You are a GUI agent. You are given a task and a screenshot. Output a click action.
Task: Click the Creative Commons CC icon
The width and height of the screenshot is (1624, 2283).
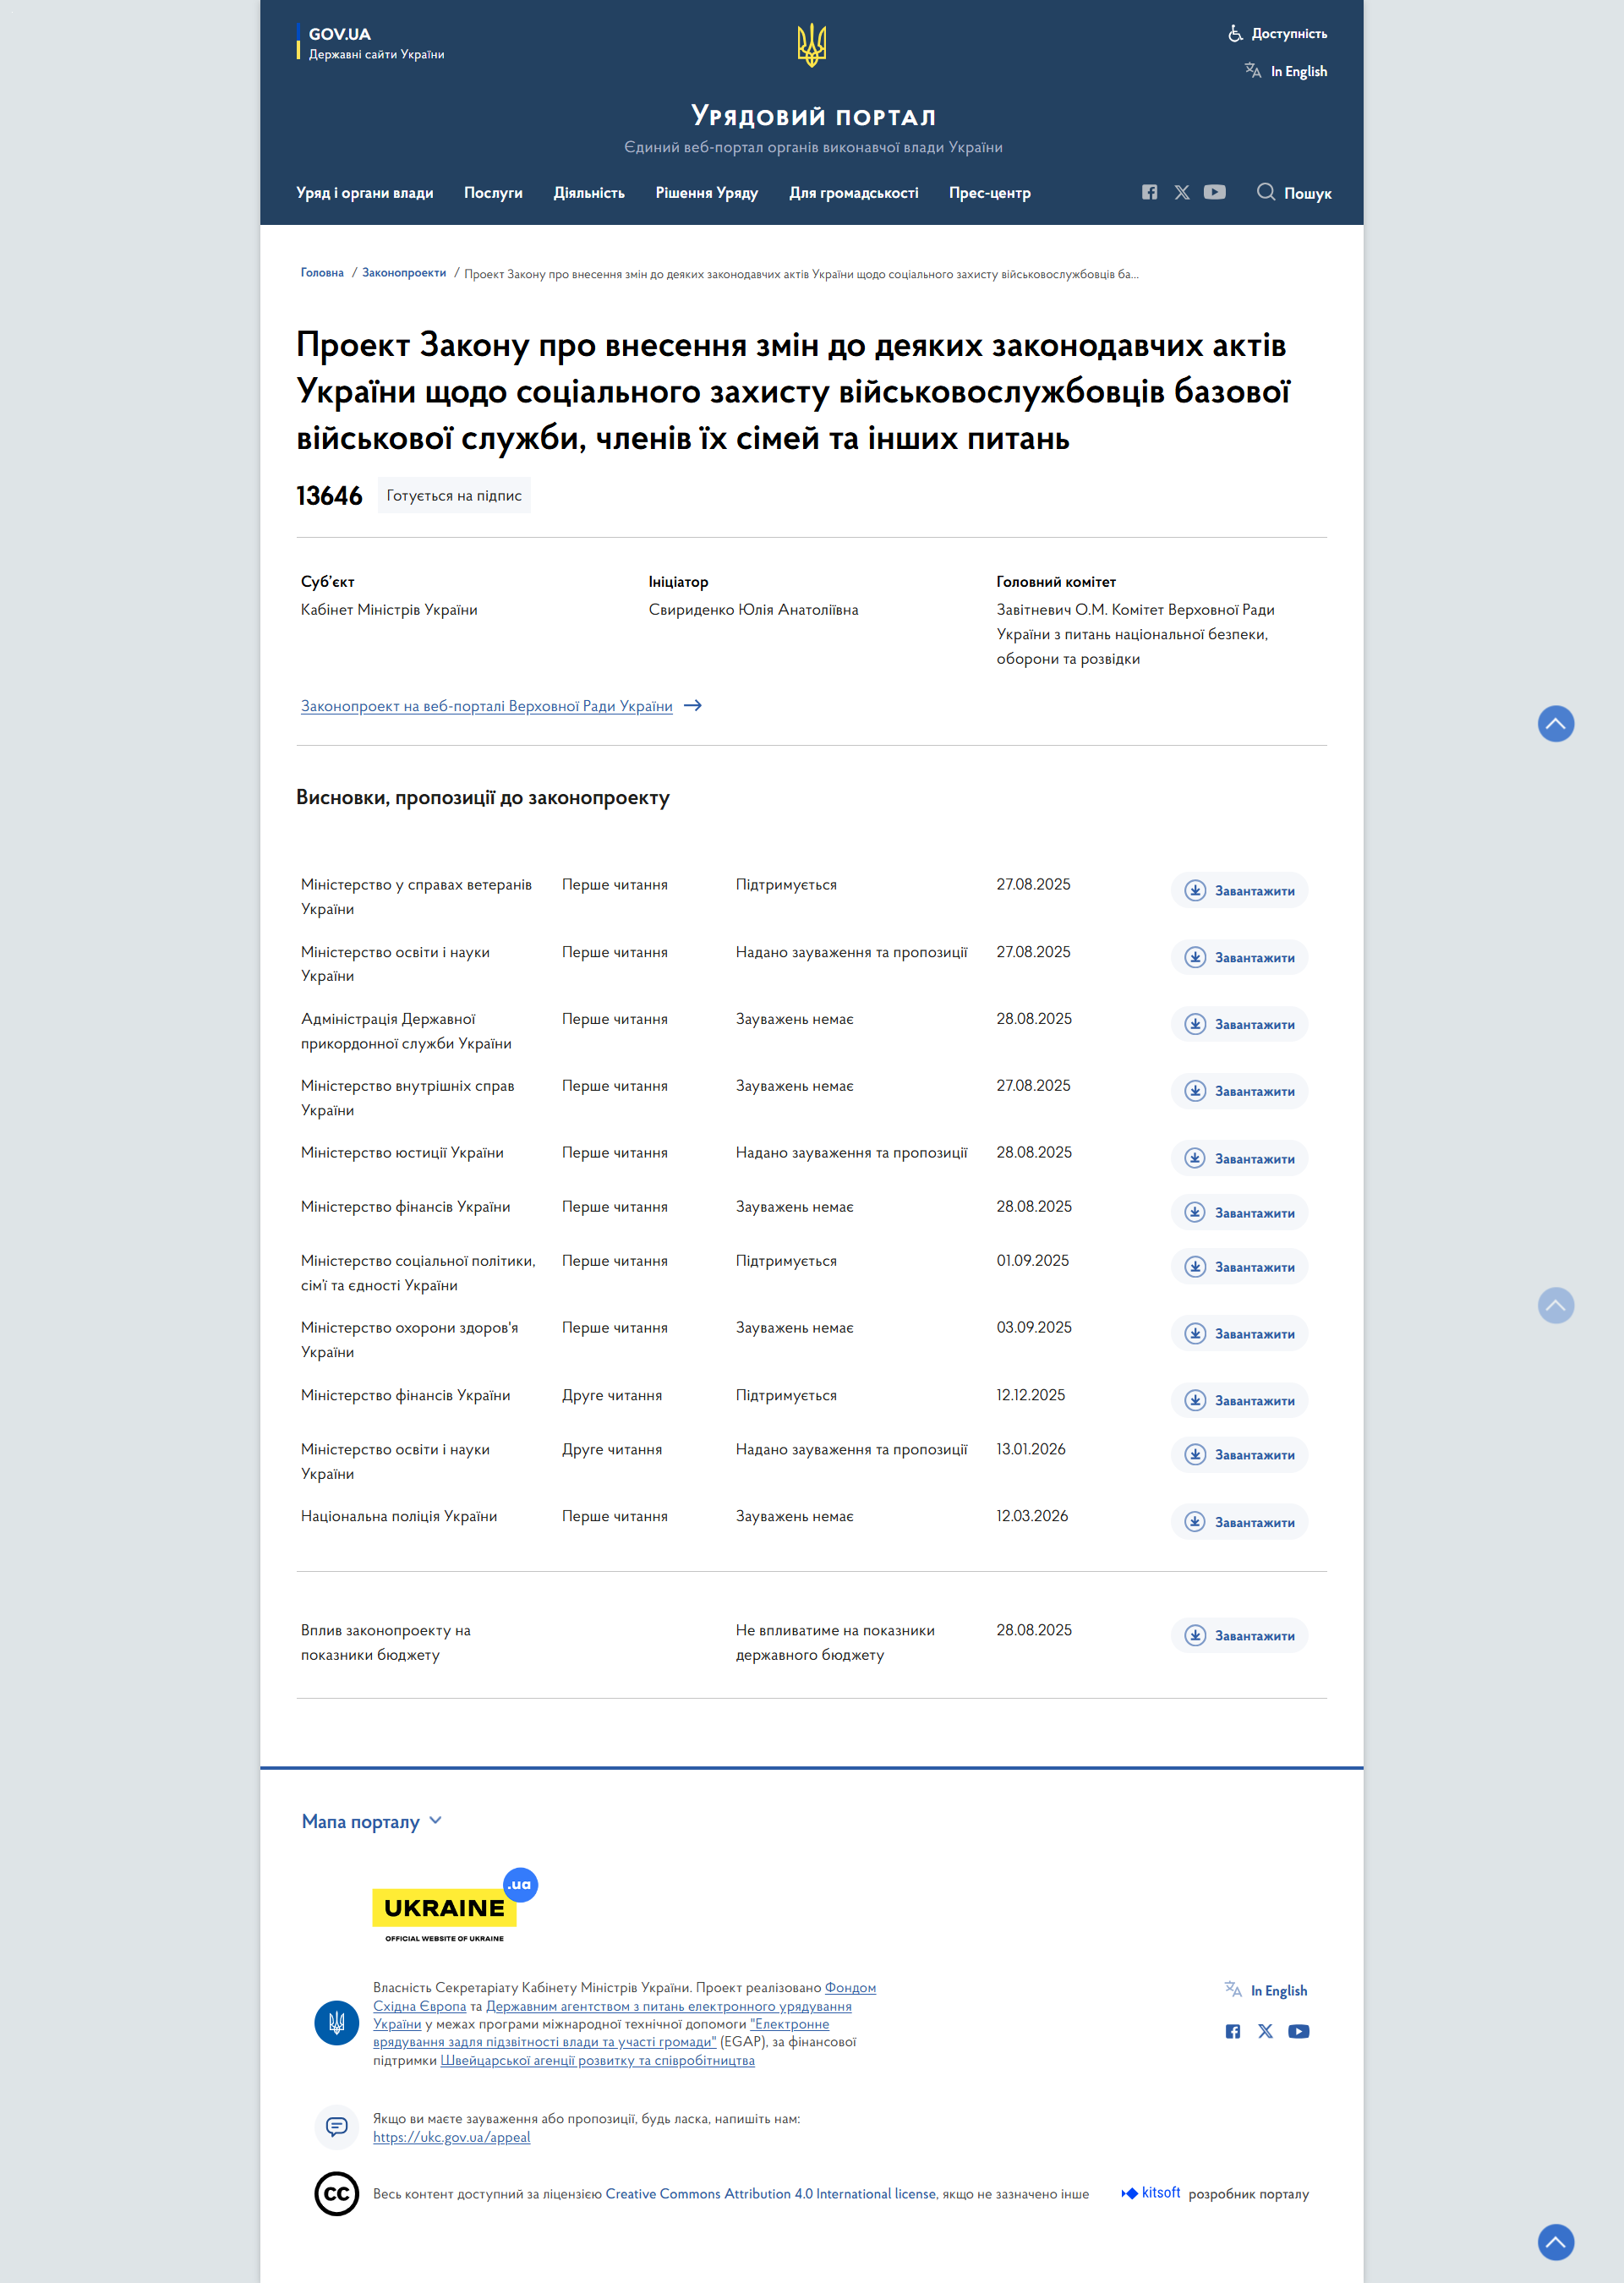click(336, 2194)
